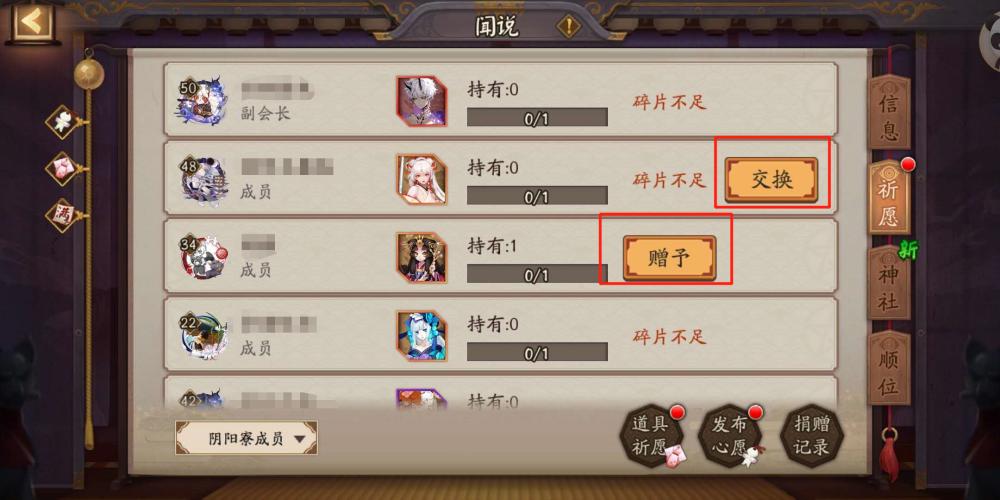The width and height of the screenshot is (1000, 500).
Task: Select the white paper doll sidebar icon
Action: click(x=64, y=122)
